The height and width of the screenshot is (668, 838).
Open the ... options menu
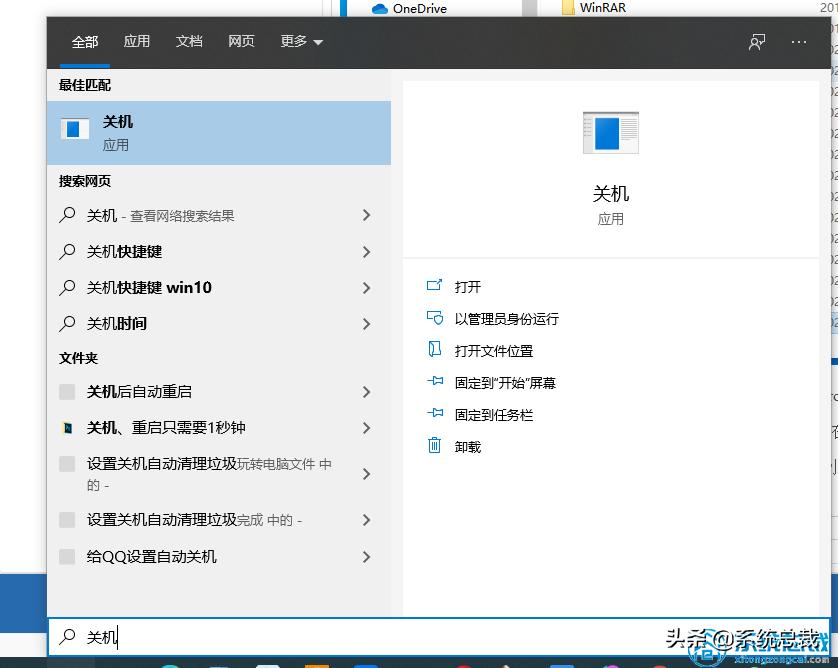799,42
